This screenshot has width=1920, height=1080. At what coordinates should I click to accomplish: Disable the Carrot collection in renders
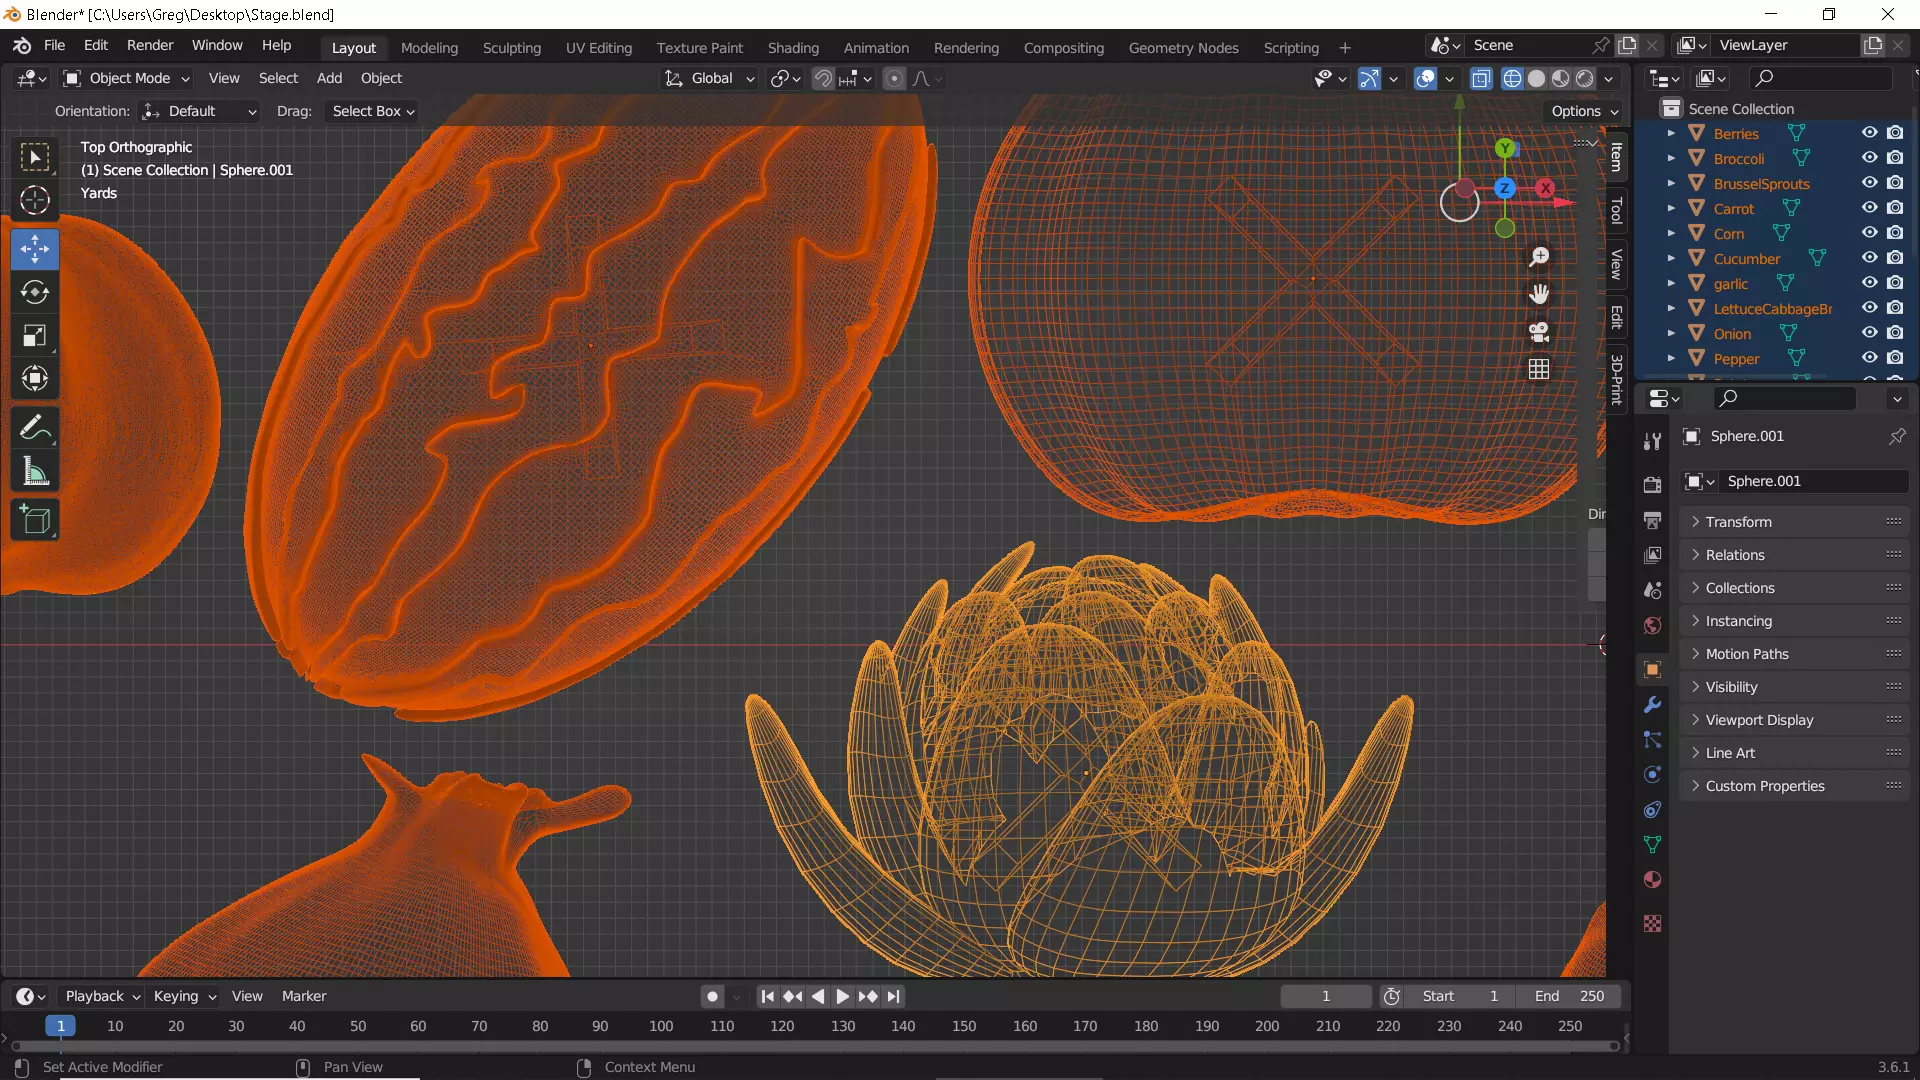1895,208
